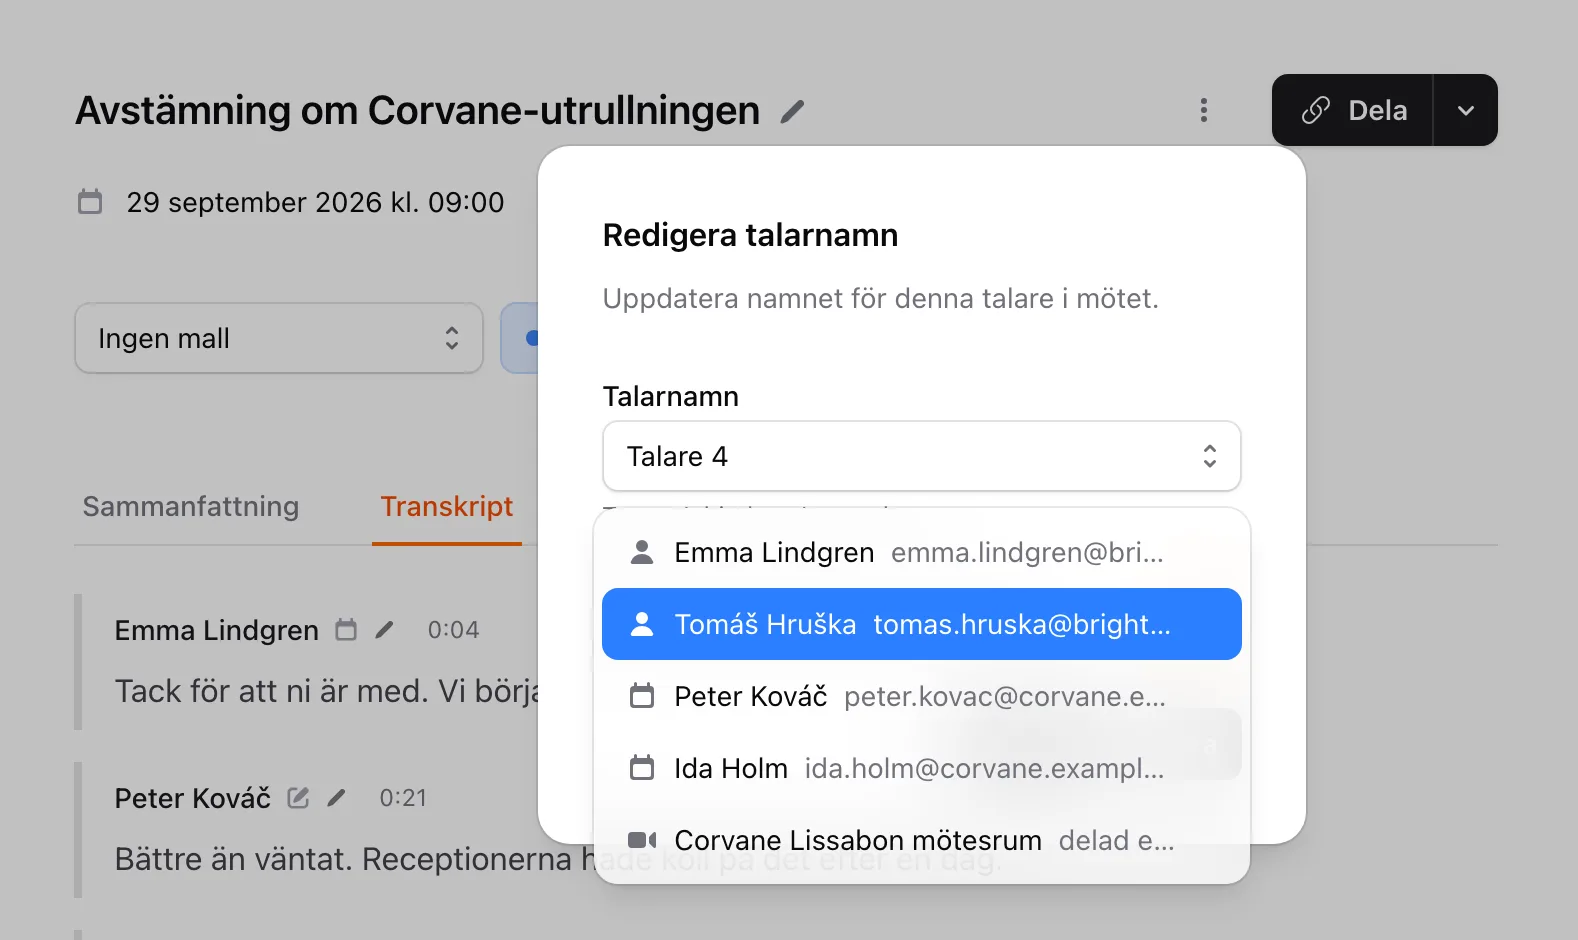Open the Ingen mall template dropdown
Viewport: 1578px width, 940px height.
(x=279, y=338)
